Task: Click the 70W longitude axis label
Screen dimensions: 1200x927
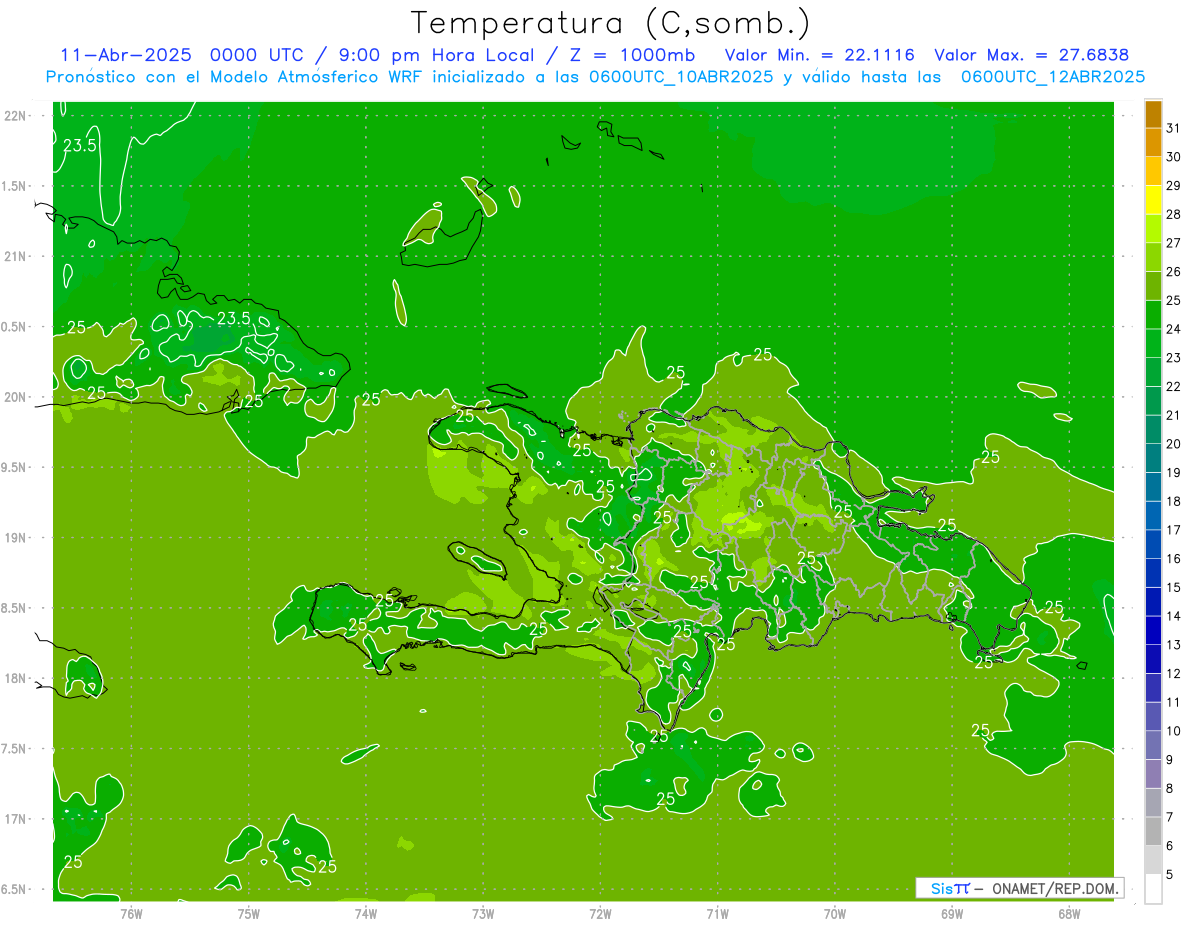Action: [835, 913]
